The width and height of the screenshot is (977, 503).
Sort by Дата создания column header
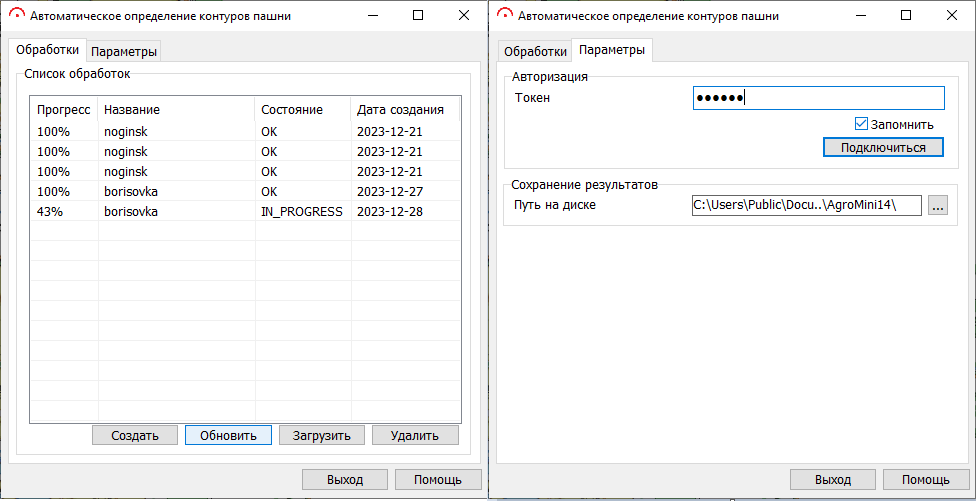tap(403, 109)
